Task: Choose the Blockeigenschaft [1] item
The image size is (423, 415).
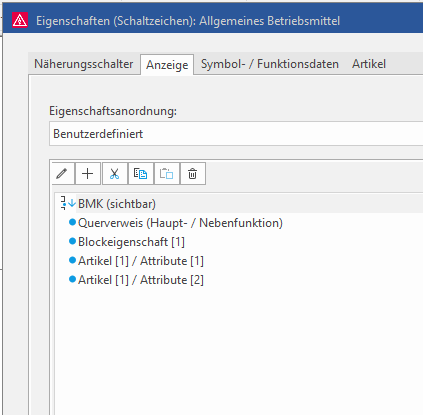Action: pyautogui.click(x=131, y=242)
